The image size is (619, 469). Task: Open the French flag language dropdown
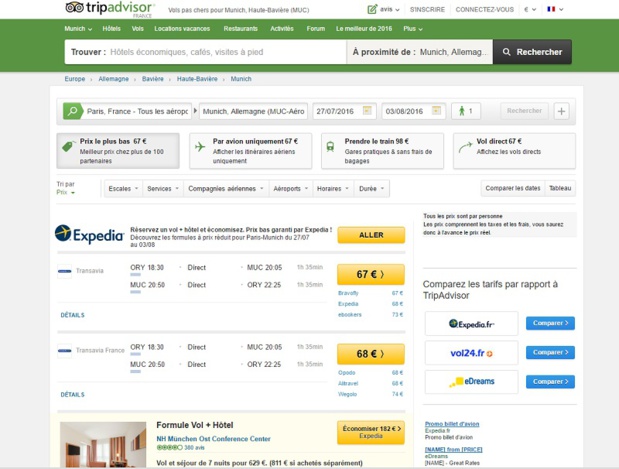[x=555, y=9]
